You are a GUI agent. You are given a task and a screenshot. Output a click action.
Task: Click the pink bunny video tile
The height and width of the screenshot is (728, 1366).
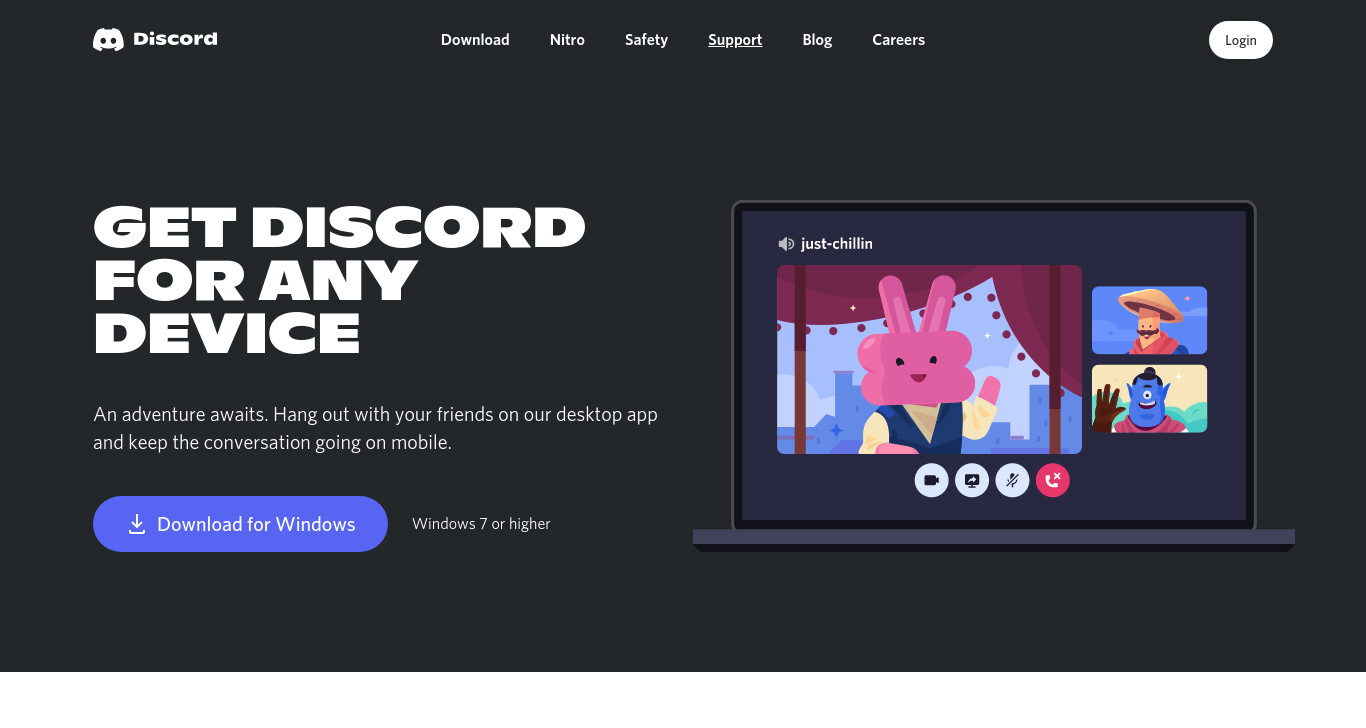[x=929, y=359]
